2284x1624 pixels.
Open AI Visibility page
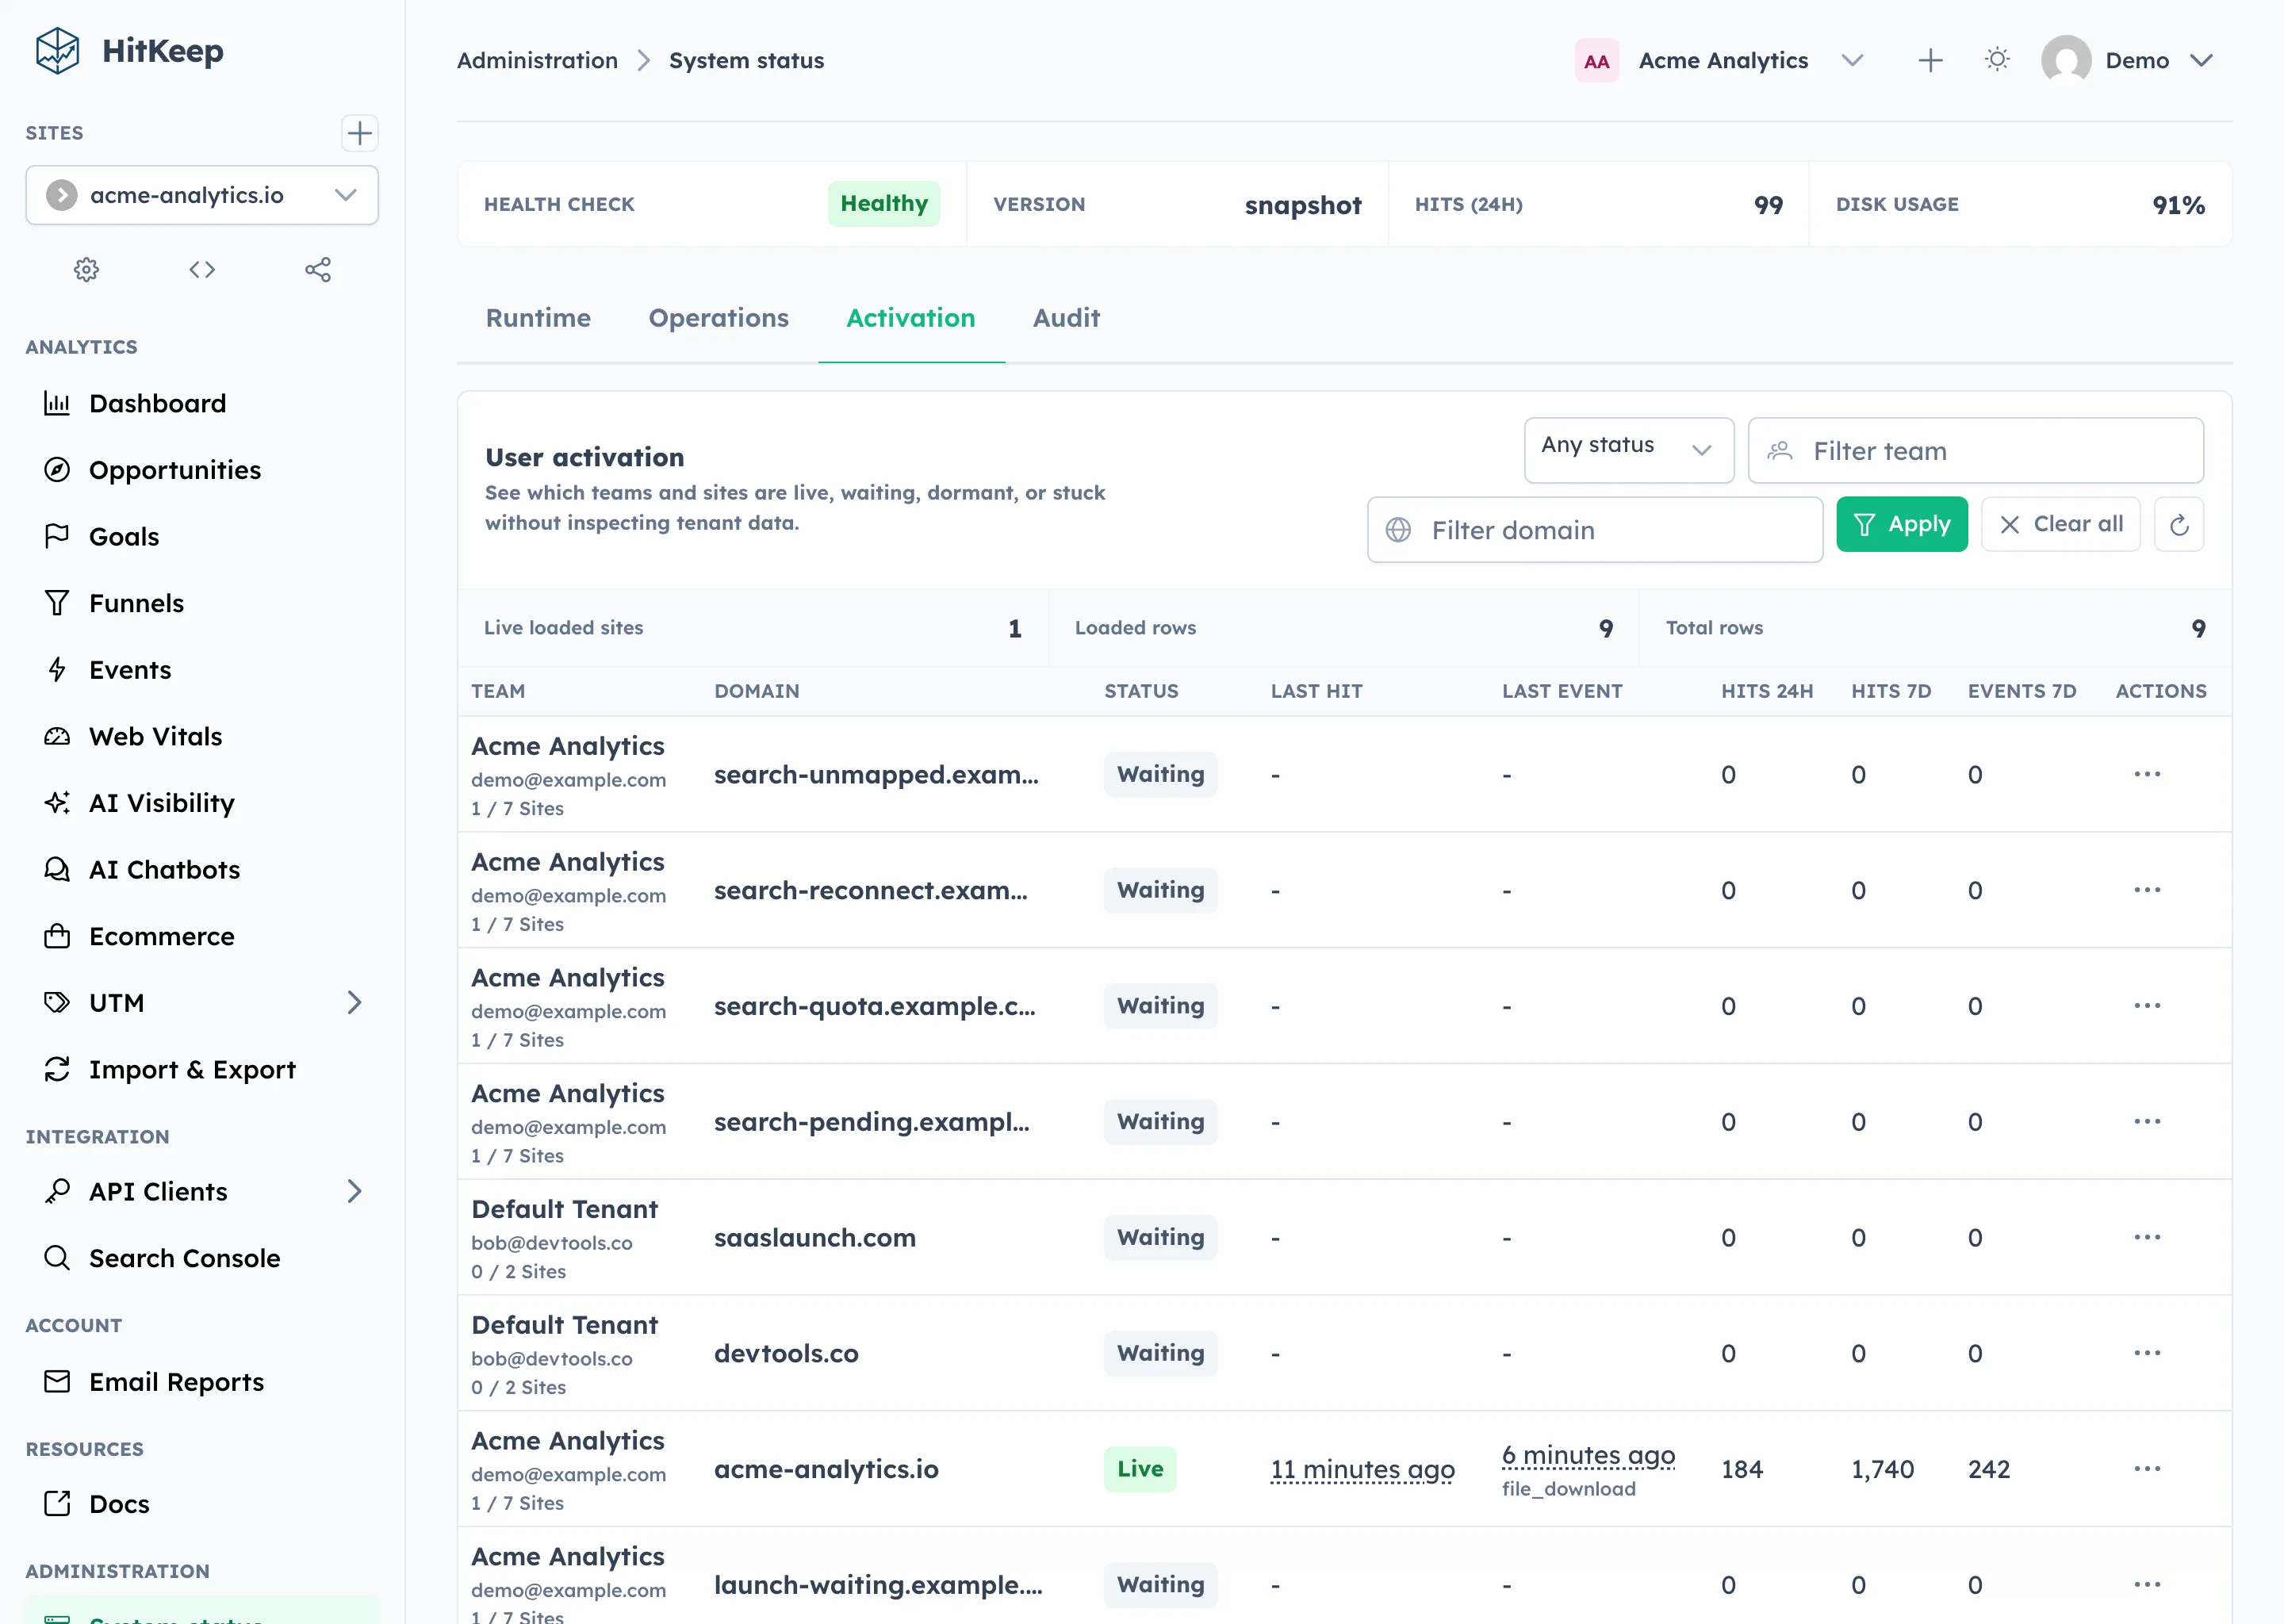(202, 803)
